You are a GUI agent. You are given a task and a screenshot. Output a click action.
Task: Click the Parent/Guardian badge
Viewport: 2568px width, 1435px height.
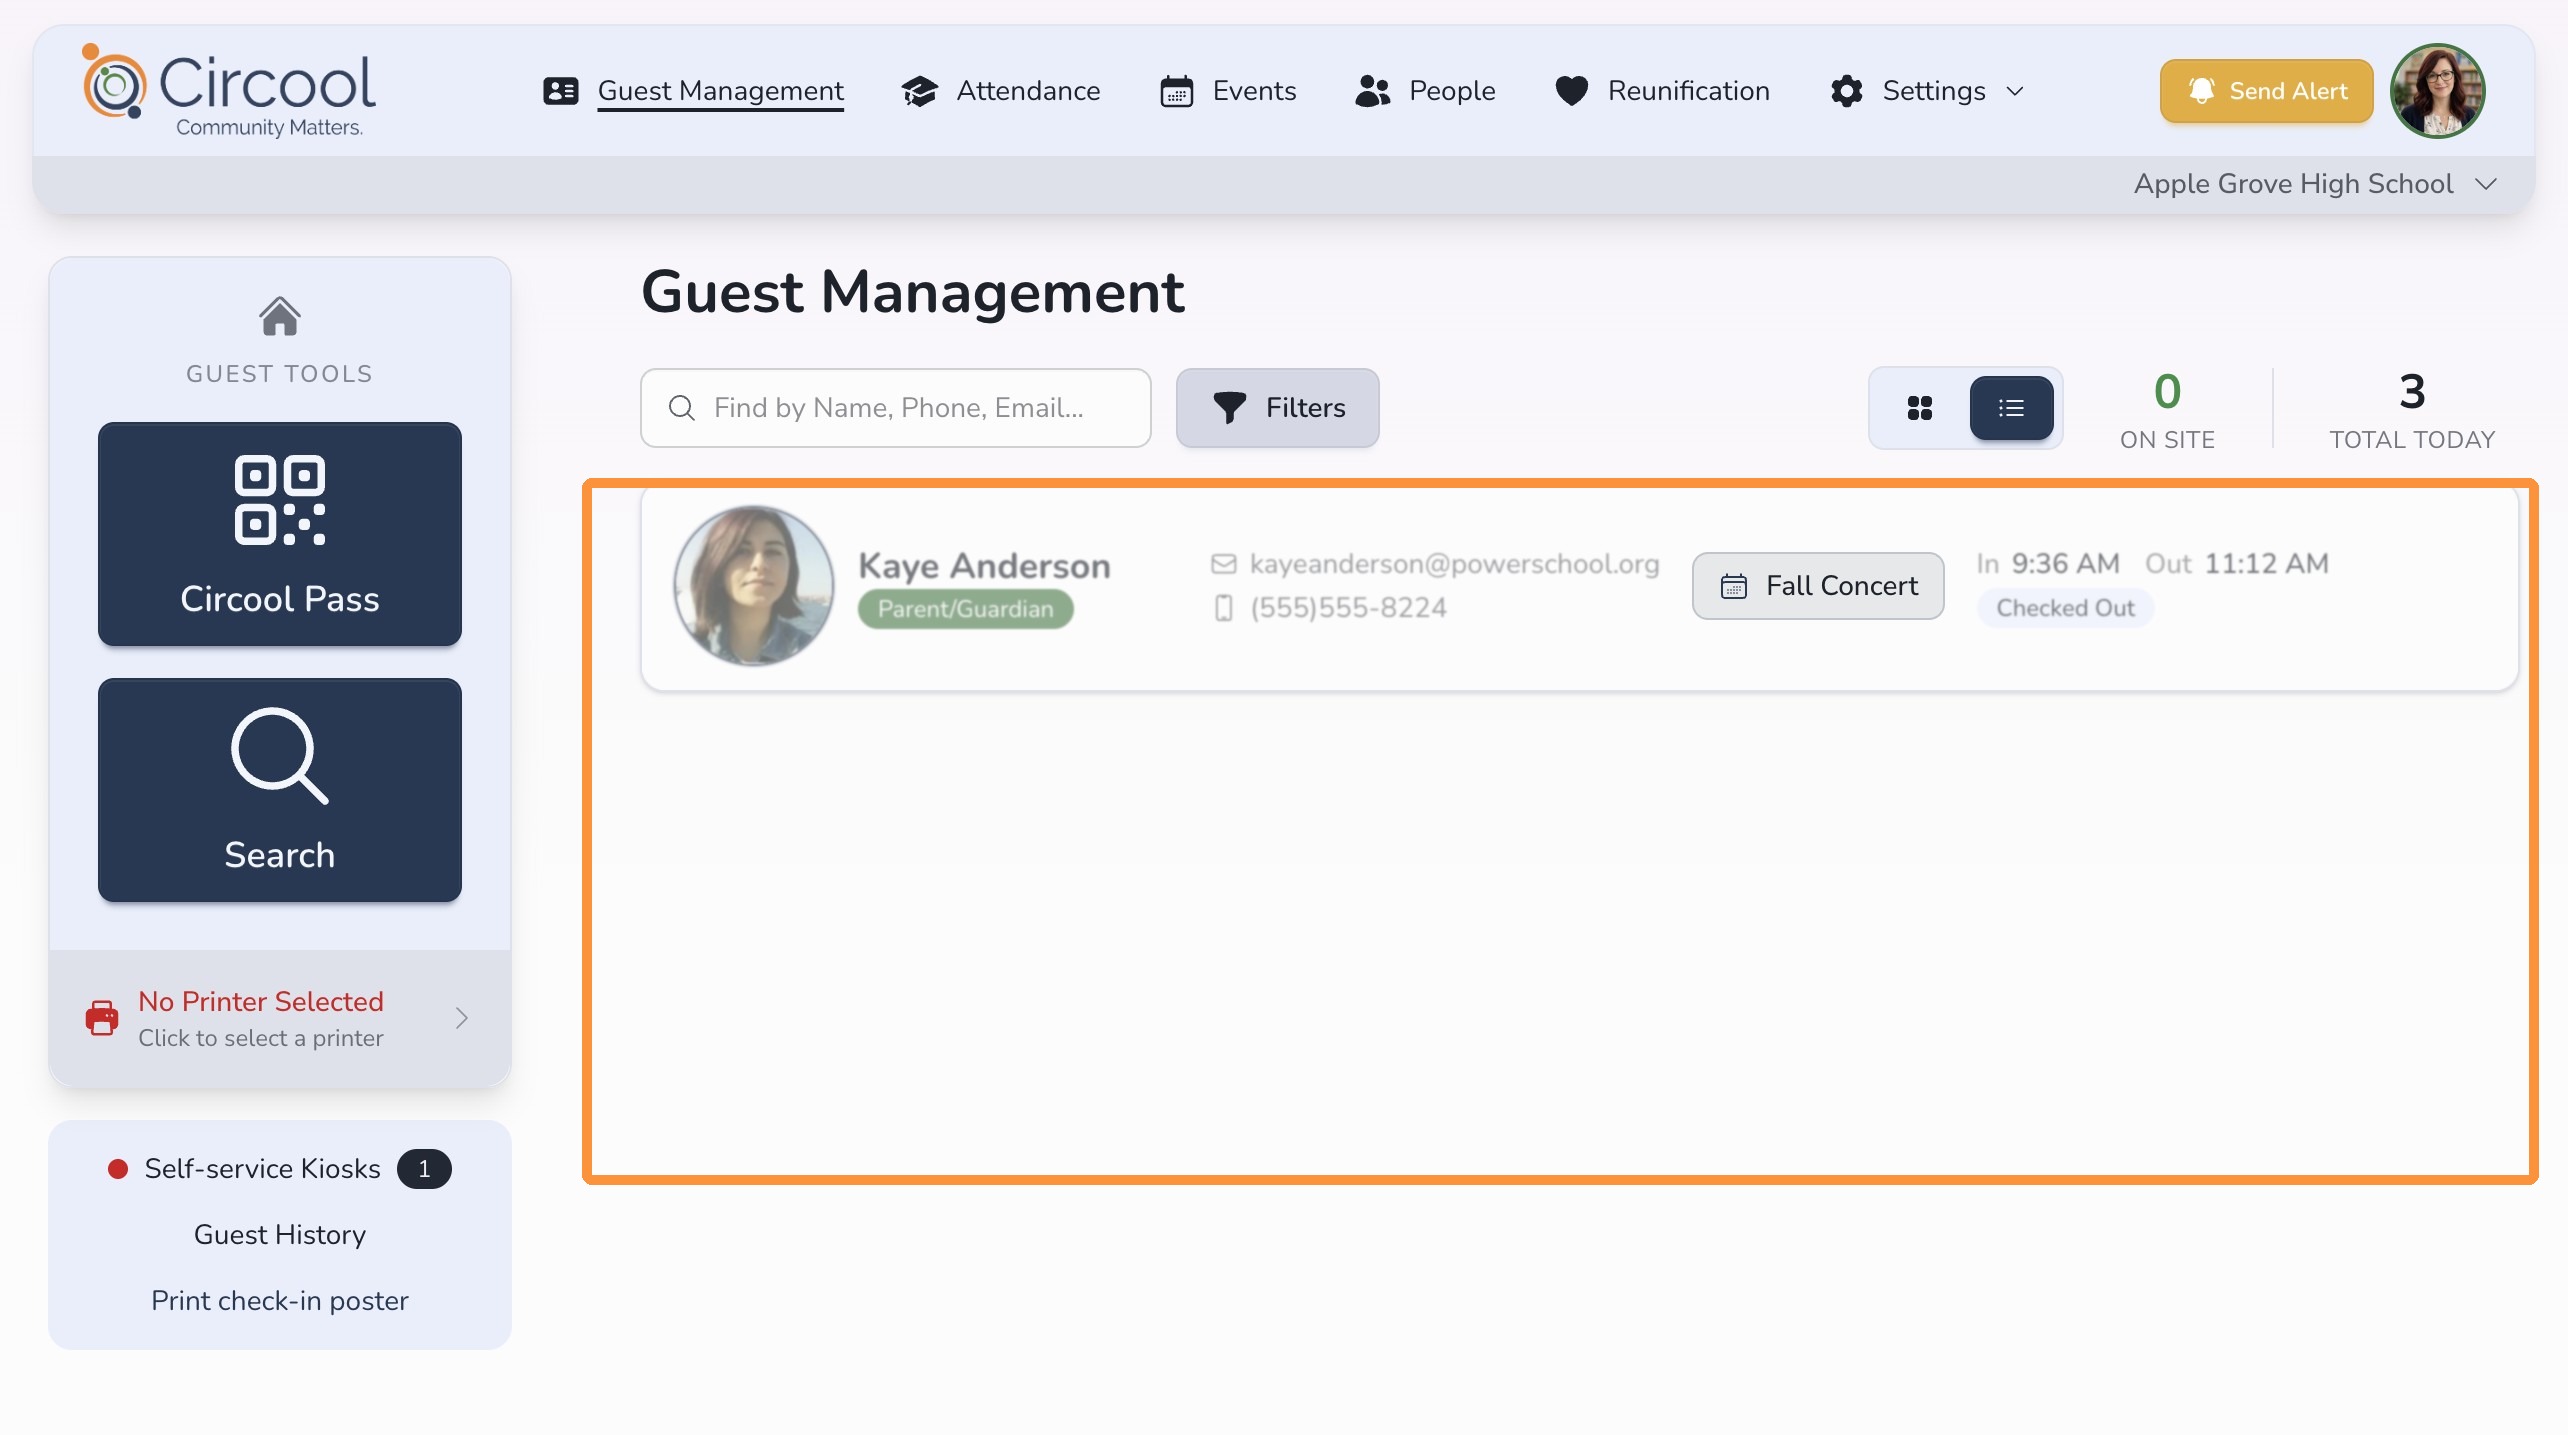click(x=965, y=609)
